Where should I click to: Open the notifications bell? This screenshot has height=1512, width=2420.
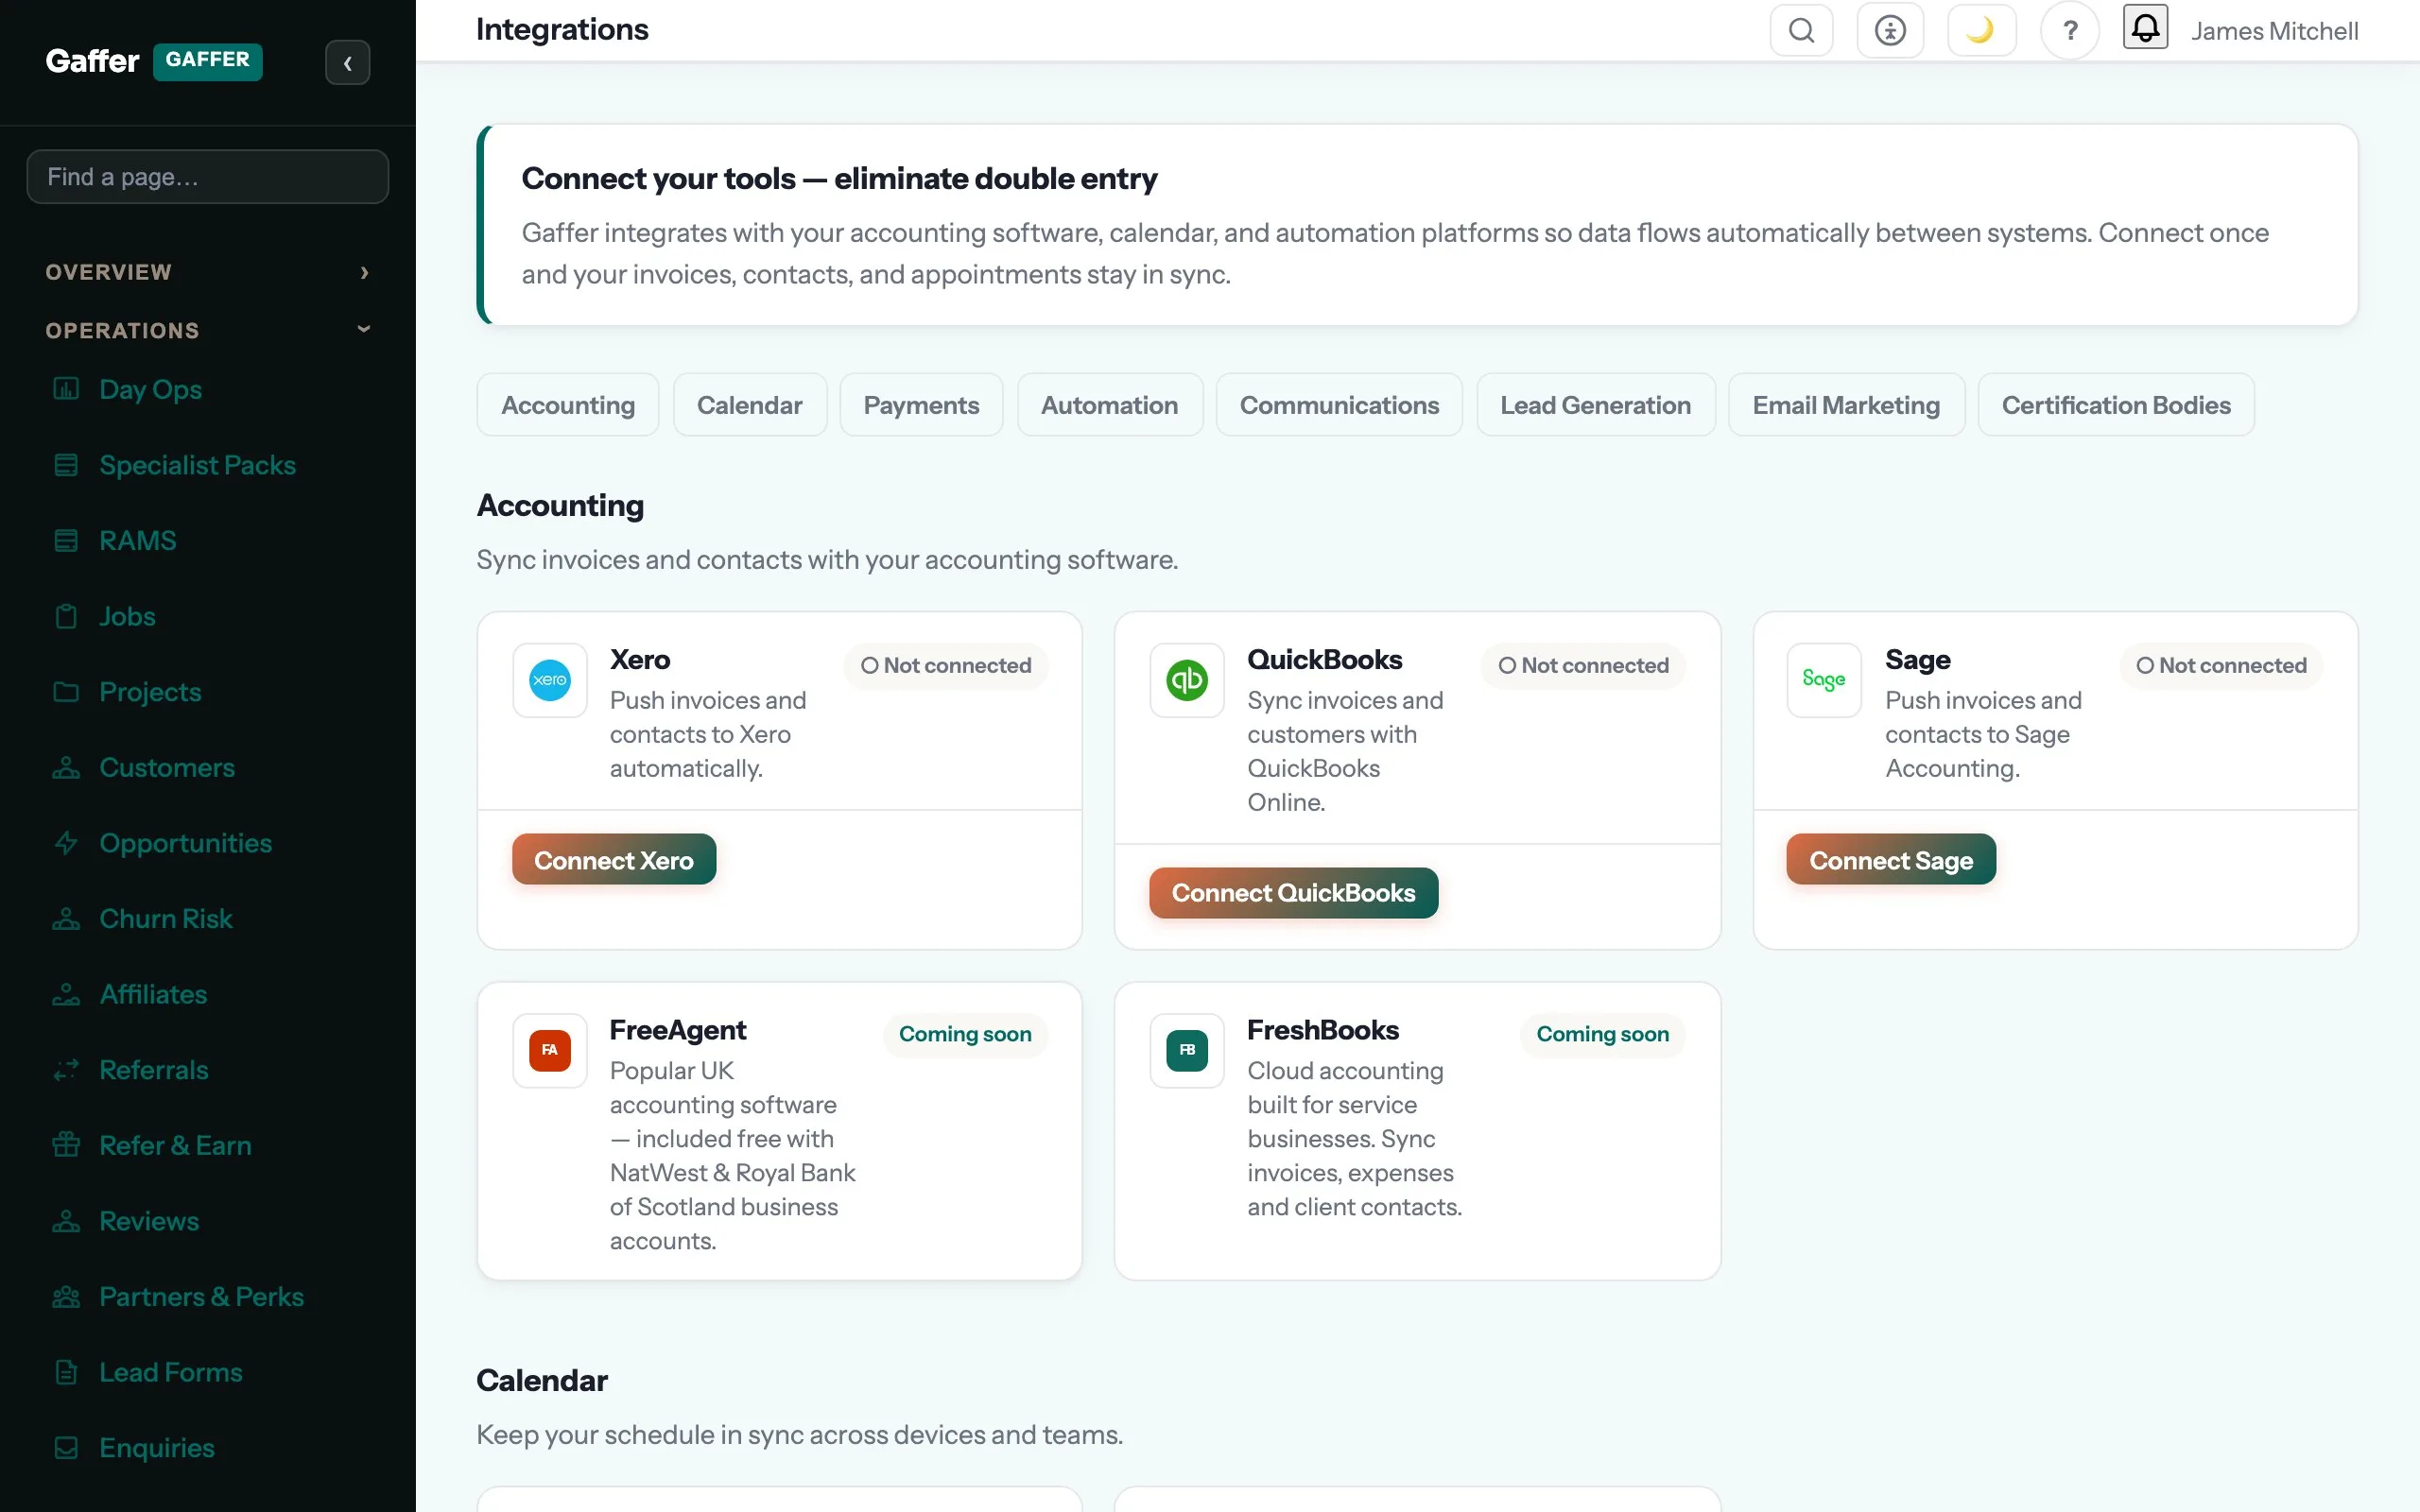(2145, 27)
